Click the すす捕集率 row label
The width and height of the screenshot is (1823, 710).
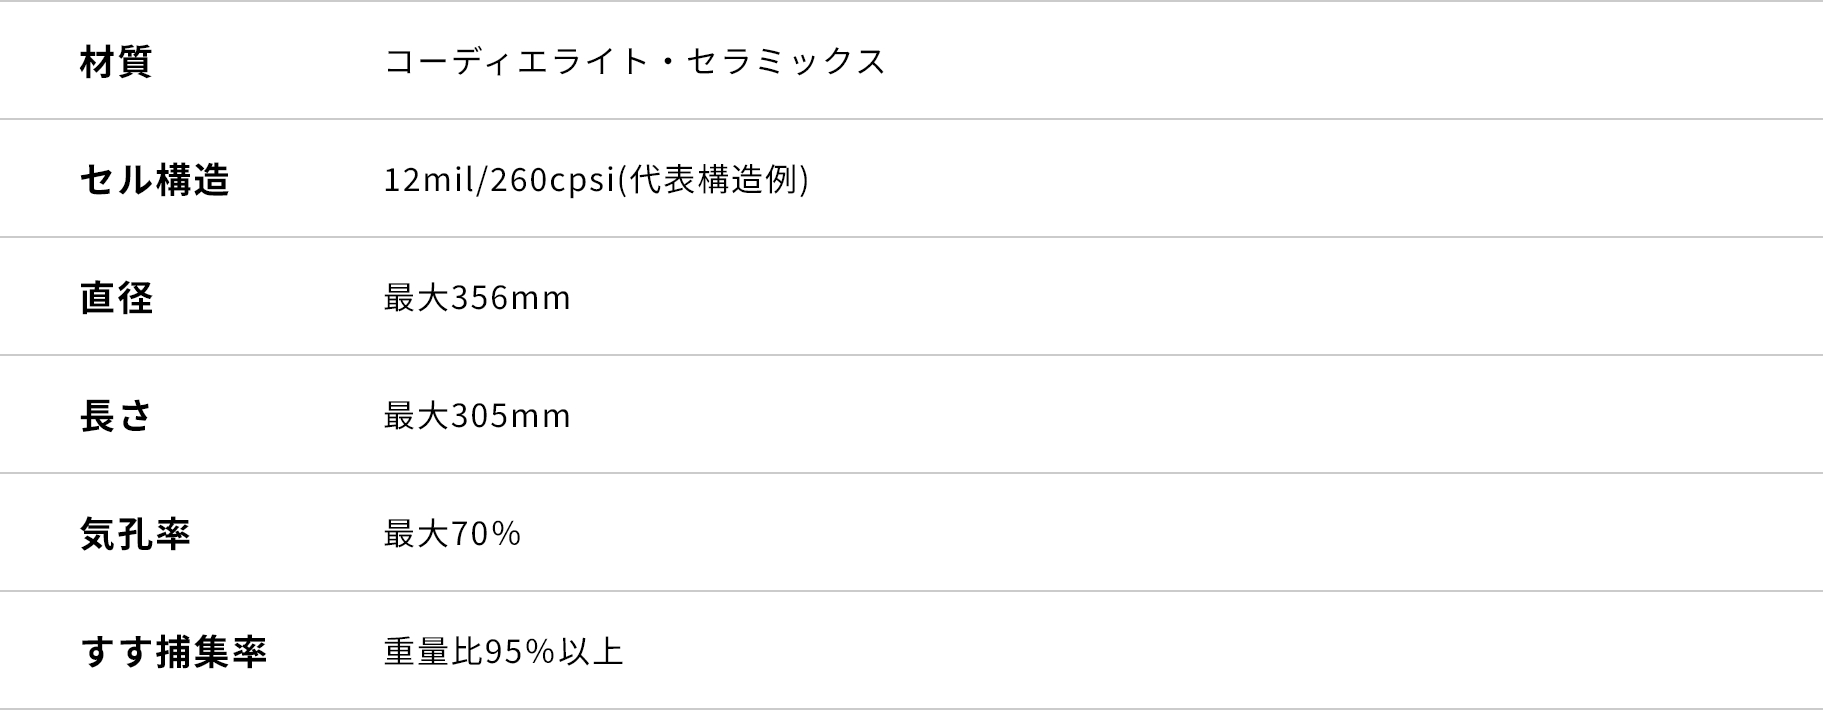(x=174, y=652)
